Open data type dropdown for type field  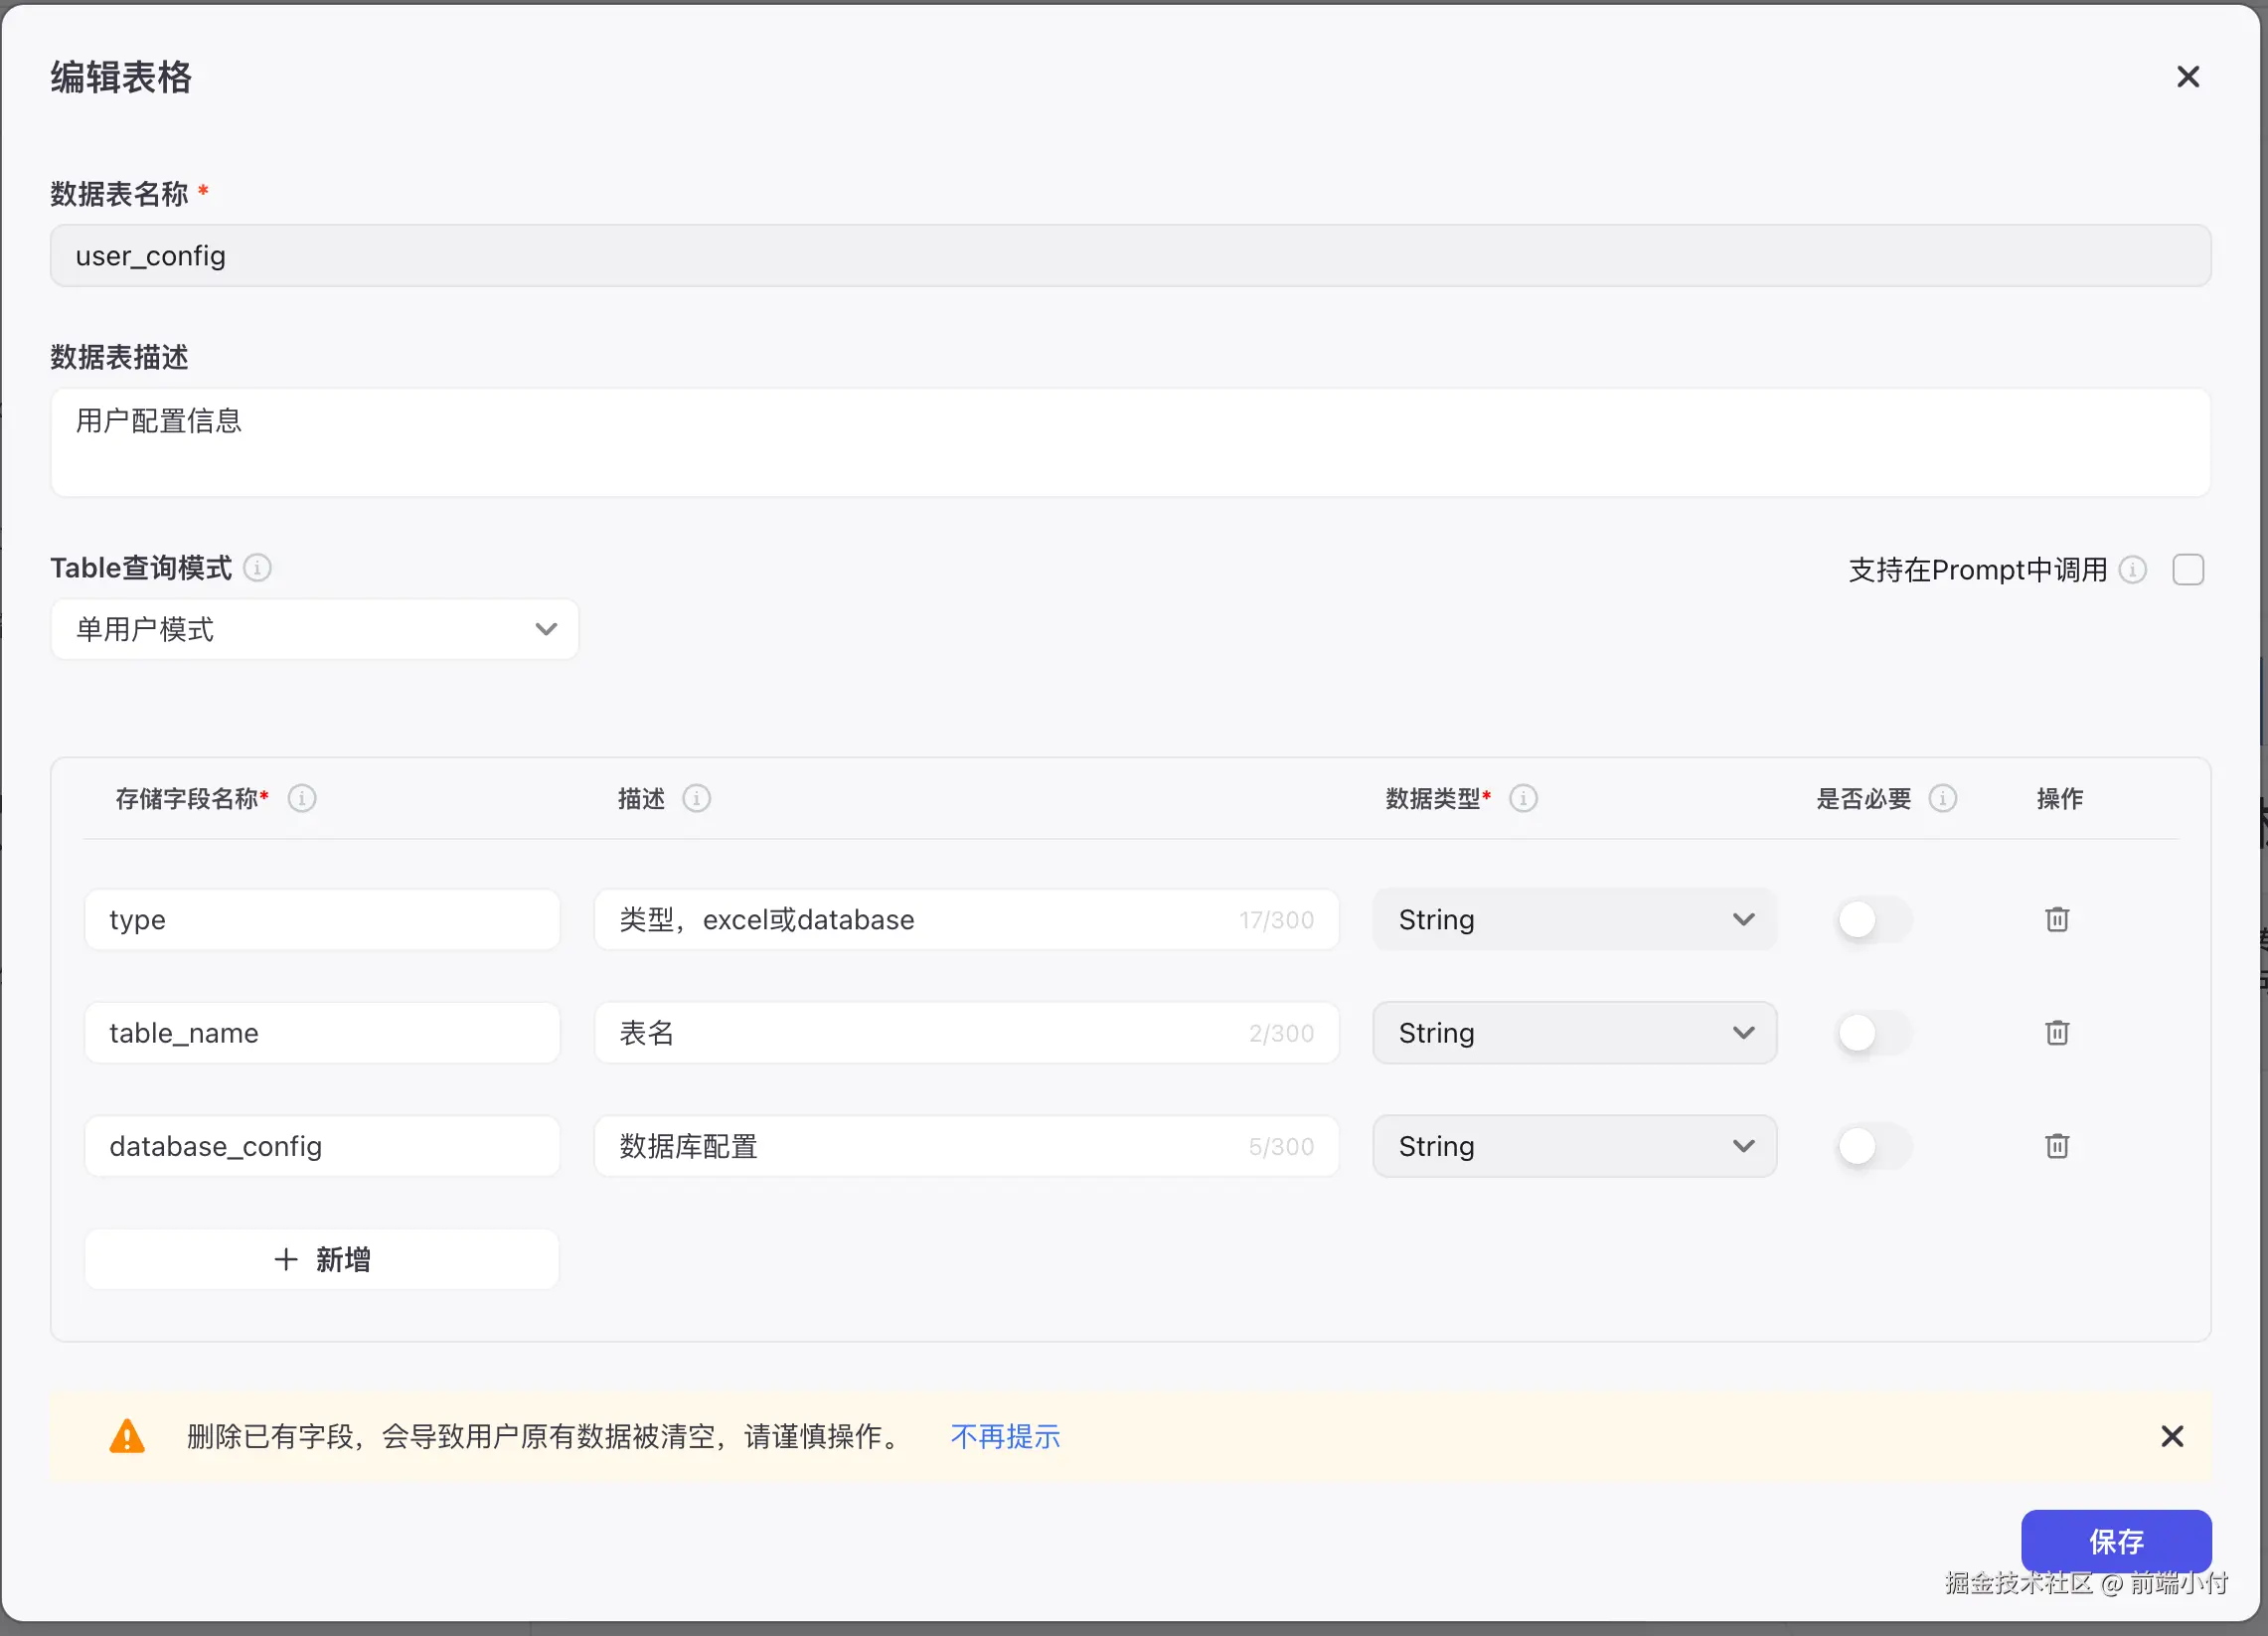point(1574,919)
